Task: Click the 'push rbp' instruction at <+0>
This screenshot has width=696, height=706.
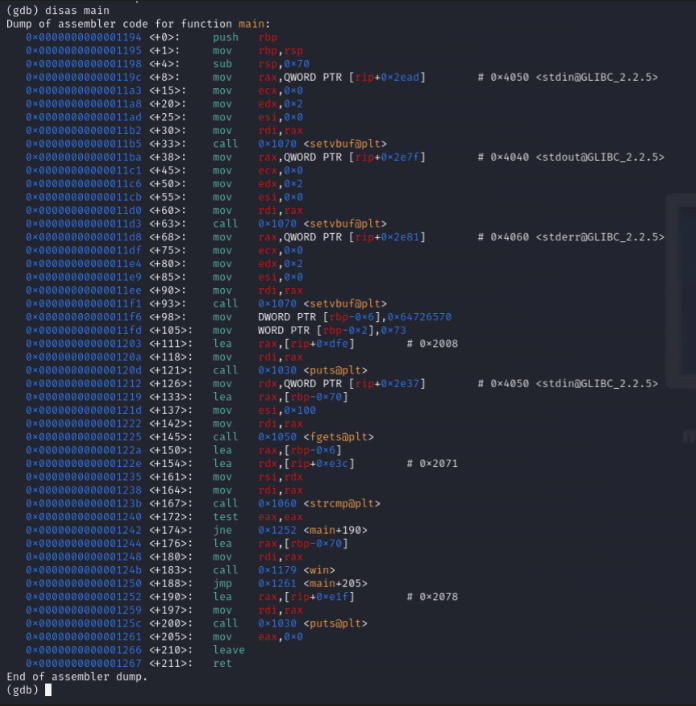Action: click(244, 36)
